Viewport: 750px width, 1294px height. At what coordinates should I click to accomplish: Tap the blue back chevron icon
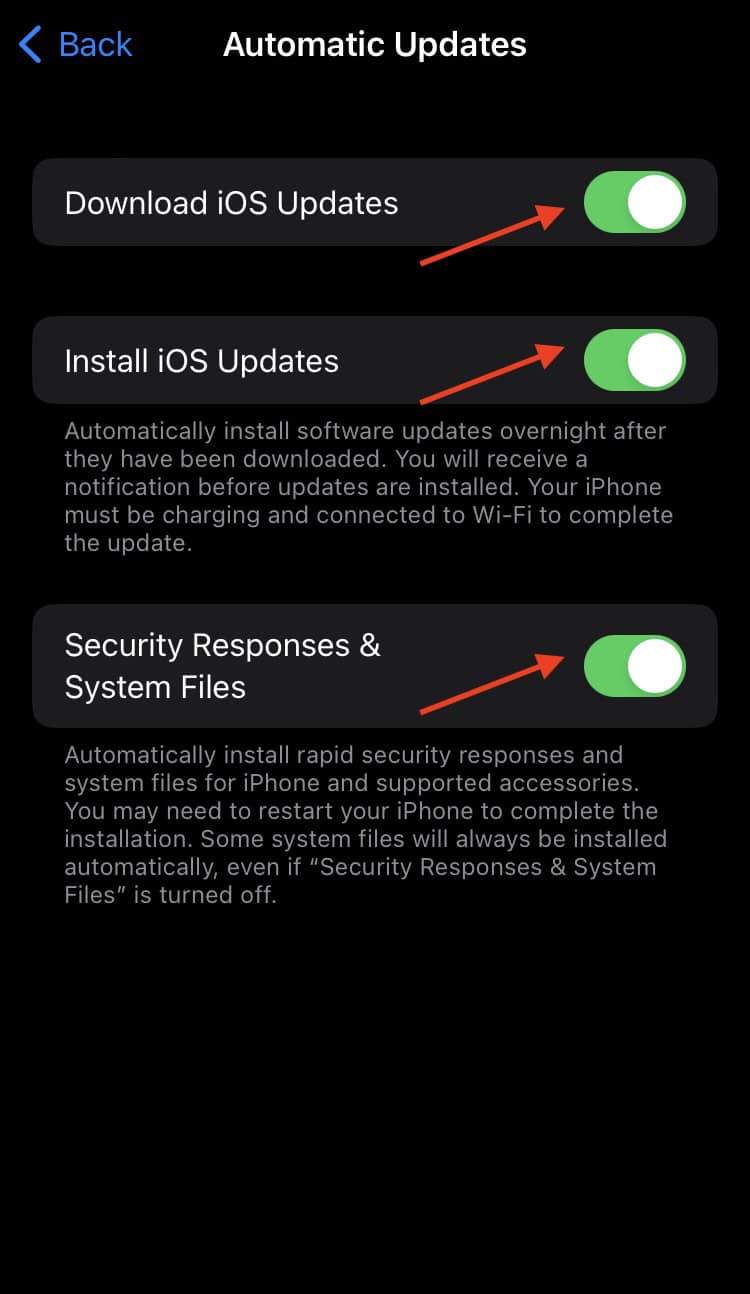30,45
